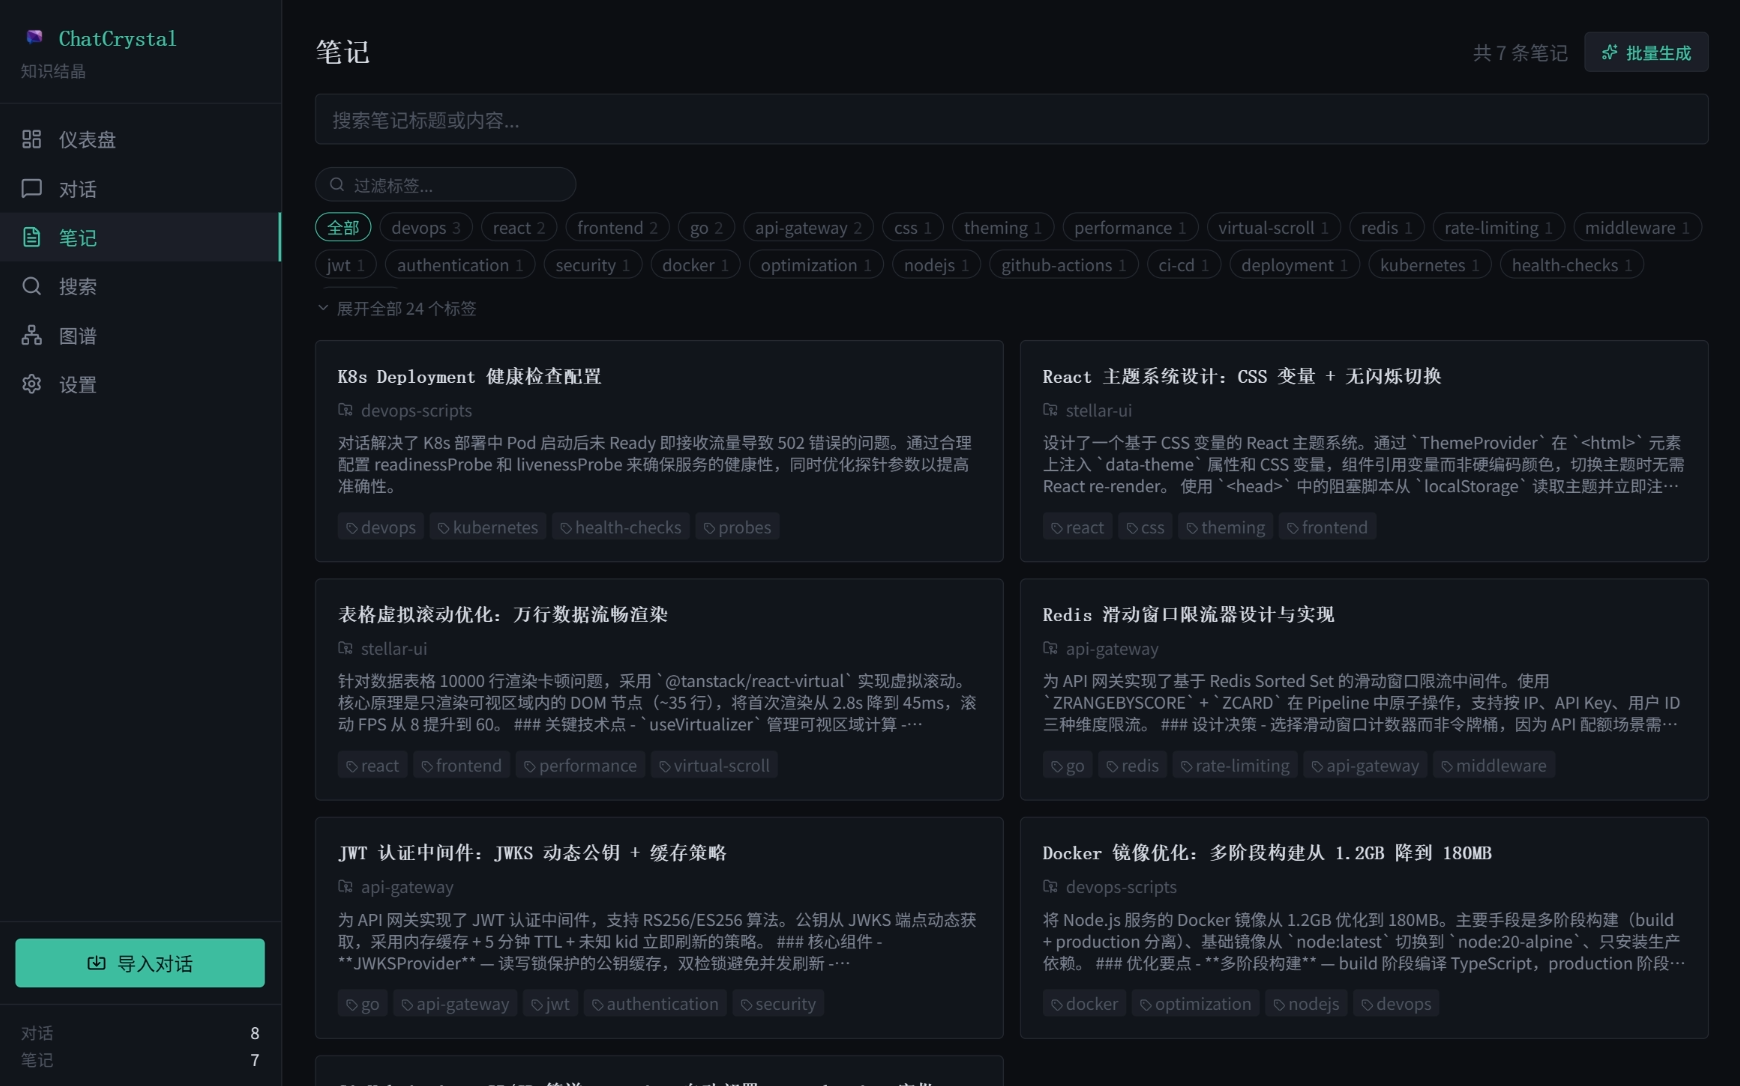Viewport: 1740px width, 1086px height.
Task: Select the 全部 filter chip
Action: 343,227
